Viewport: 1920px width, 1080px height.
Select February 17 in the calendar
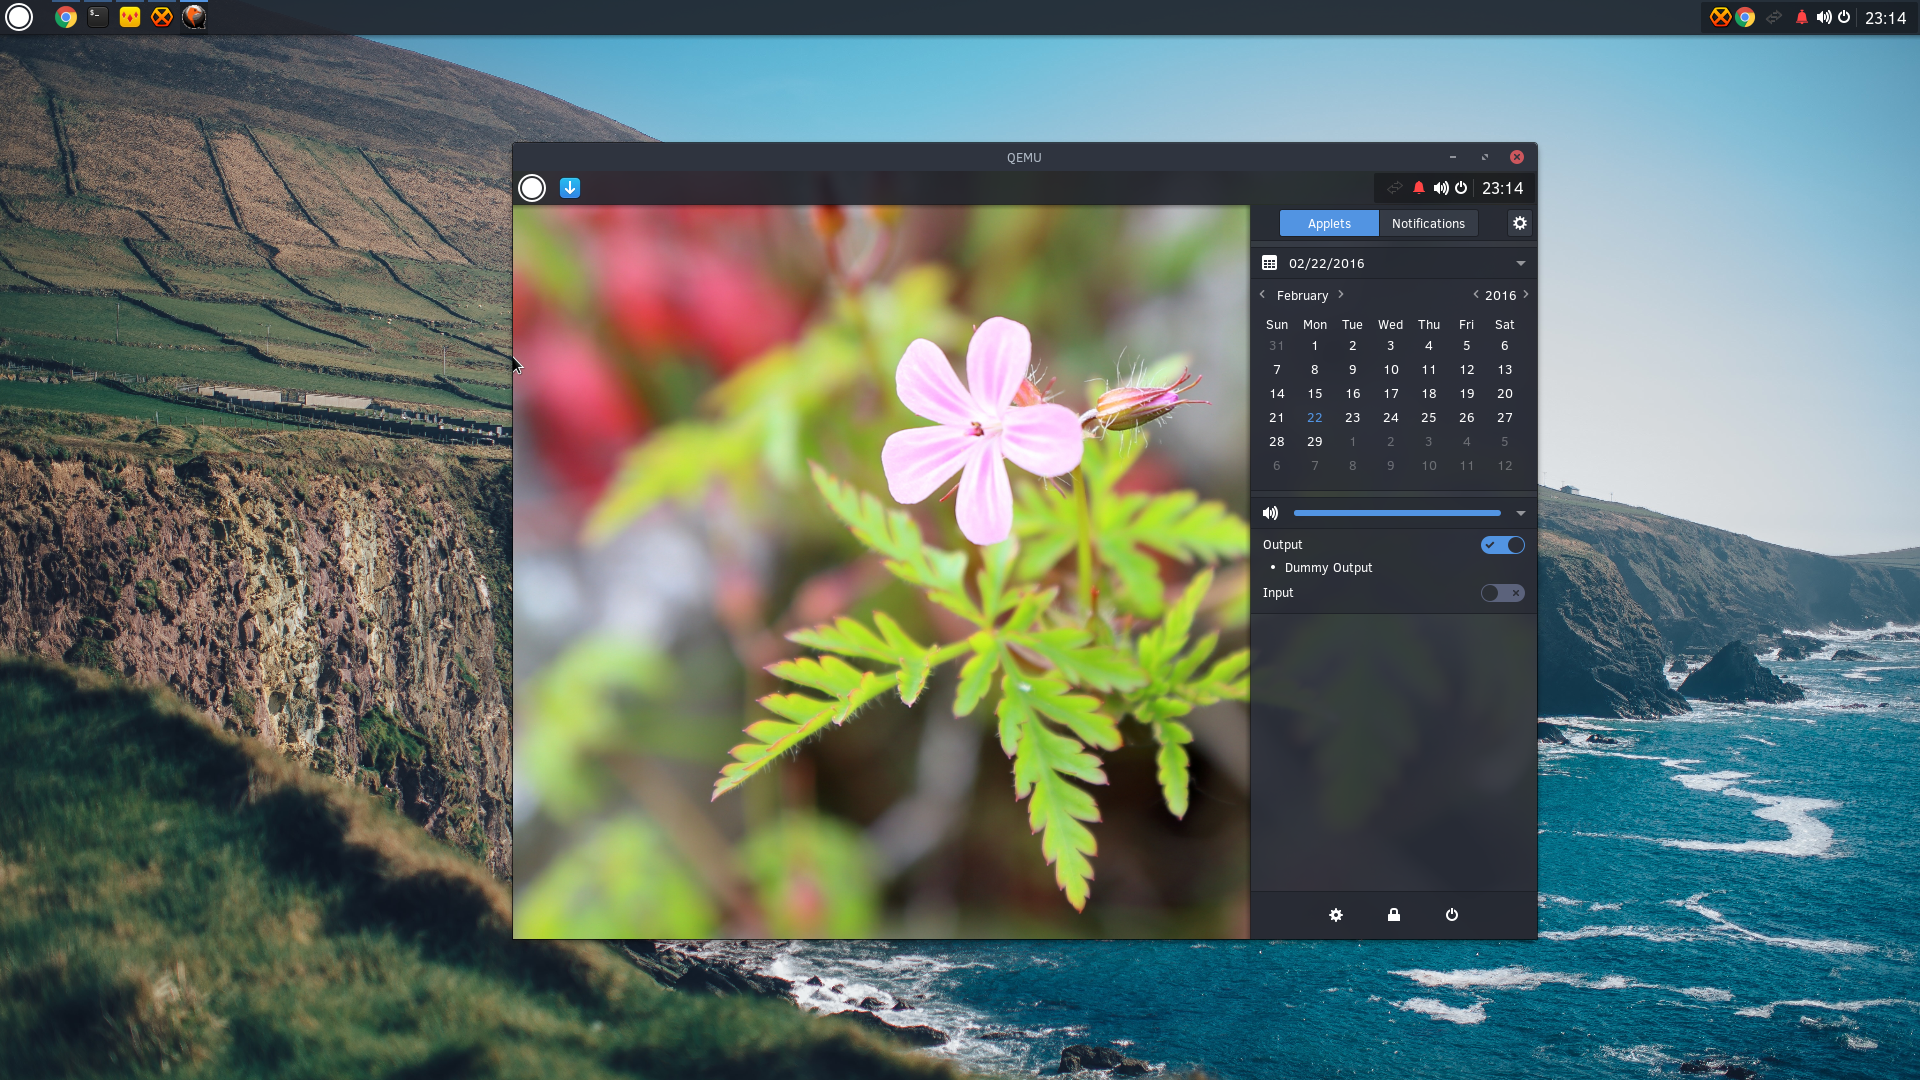pos(1391,394)
